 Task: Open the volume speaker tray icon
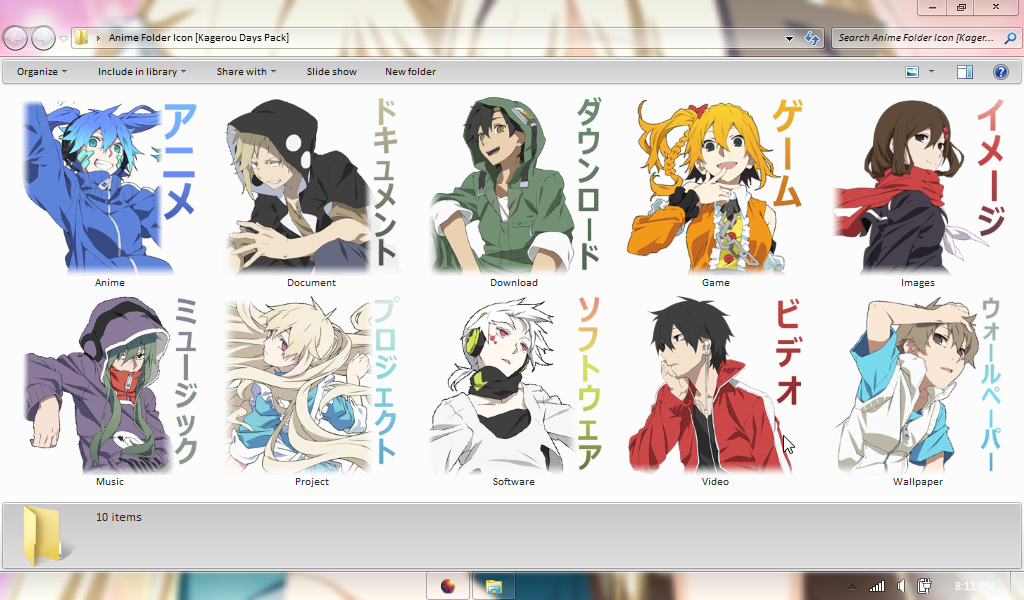[901, 586]
